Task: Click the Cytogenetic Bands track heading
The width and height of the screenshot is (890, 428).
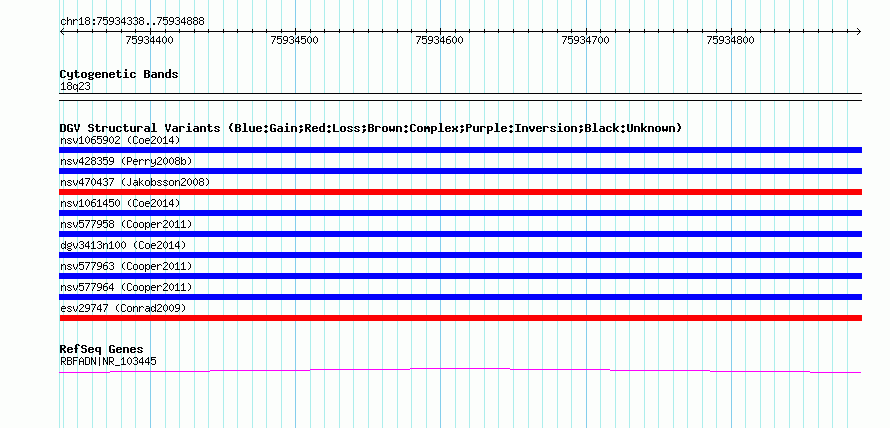Action: click(119, 74)
